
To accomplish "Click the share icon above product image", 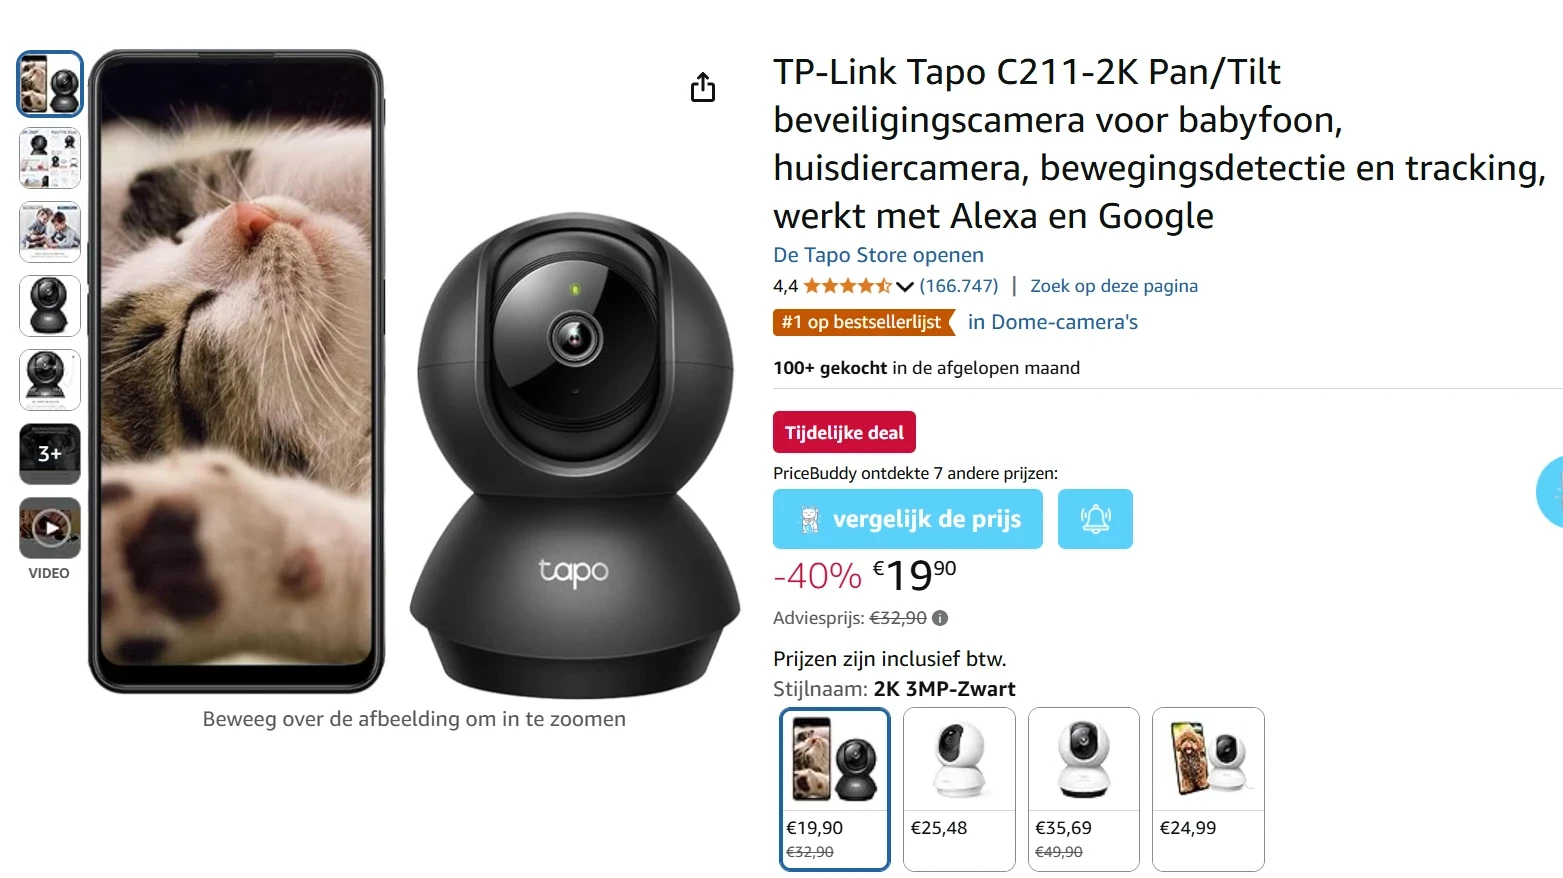I will coord(703,87).
